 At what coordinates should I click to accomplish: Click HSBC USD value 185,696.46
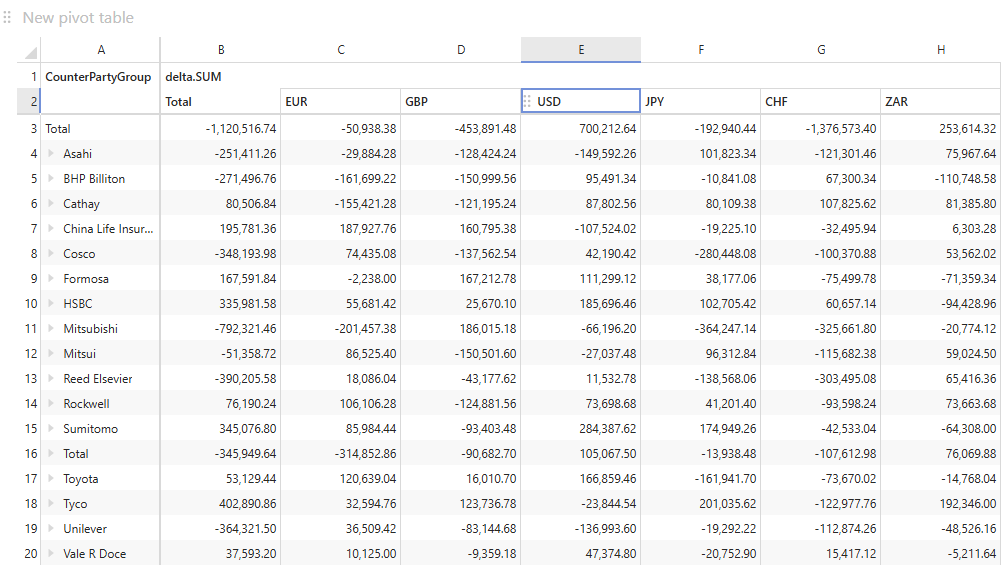click(x=608, y=303)
